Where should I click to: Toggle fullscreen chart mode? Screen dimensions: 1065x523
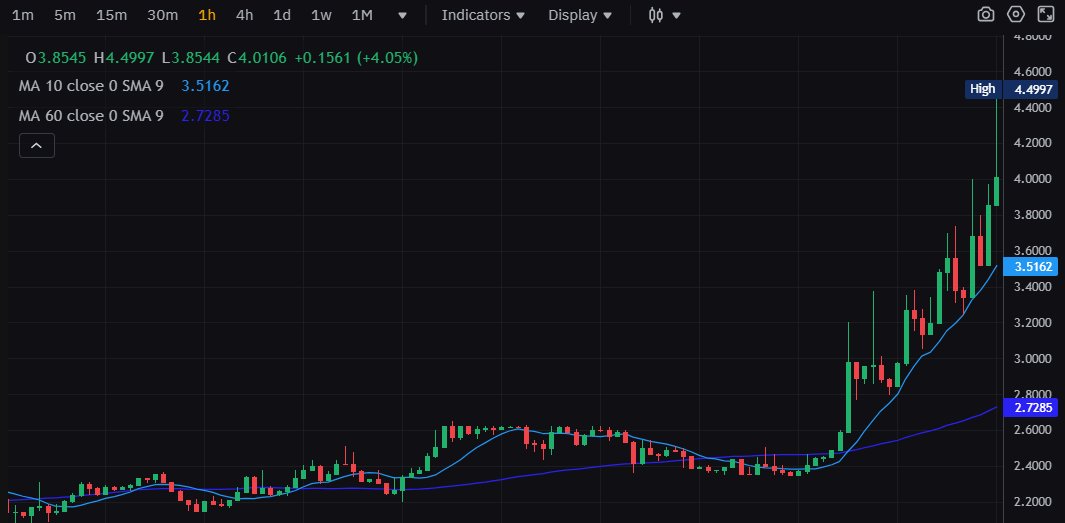(x=1045, y=14)
